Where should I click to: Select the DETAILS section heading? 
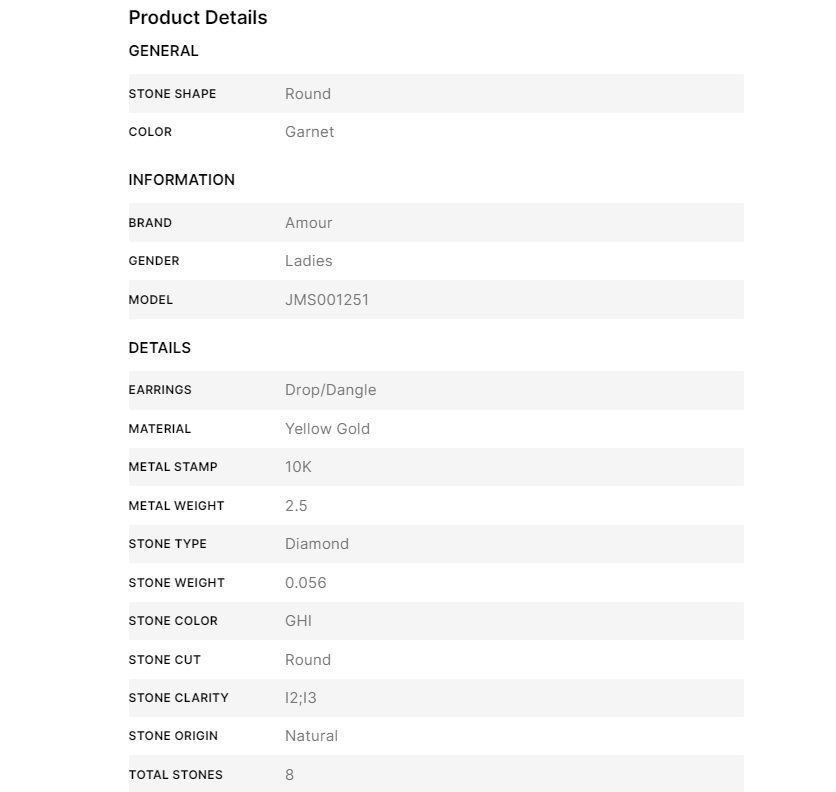160,348
